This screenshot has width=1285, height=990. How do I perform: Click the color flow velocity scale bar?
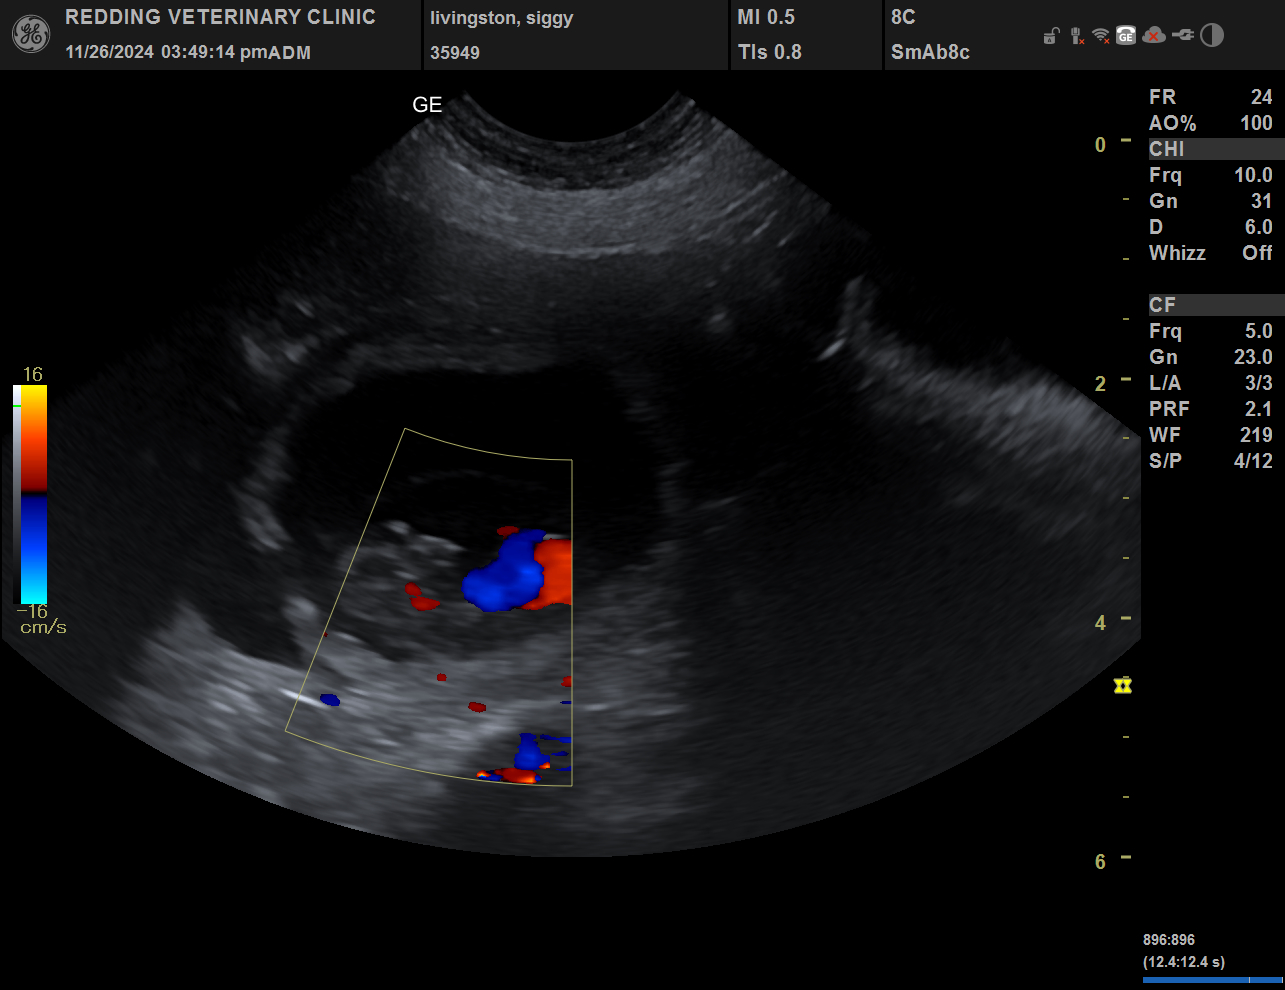click(x=34, y=495)
